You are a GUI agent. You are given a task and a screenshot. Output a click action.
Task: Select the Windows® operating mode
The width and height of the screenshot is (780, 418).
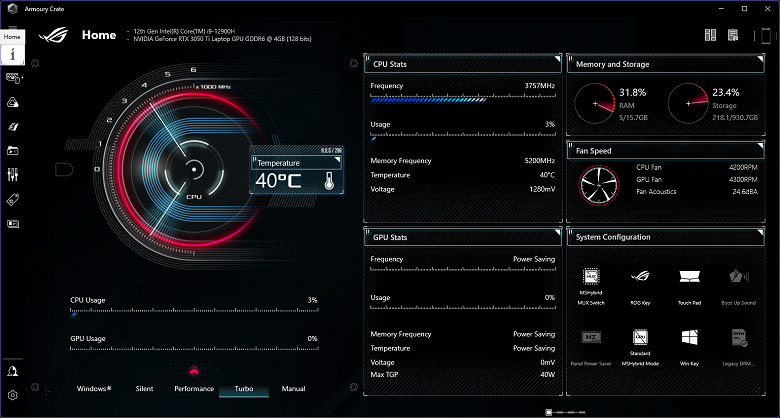coord(94,389)
